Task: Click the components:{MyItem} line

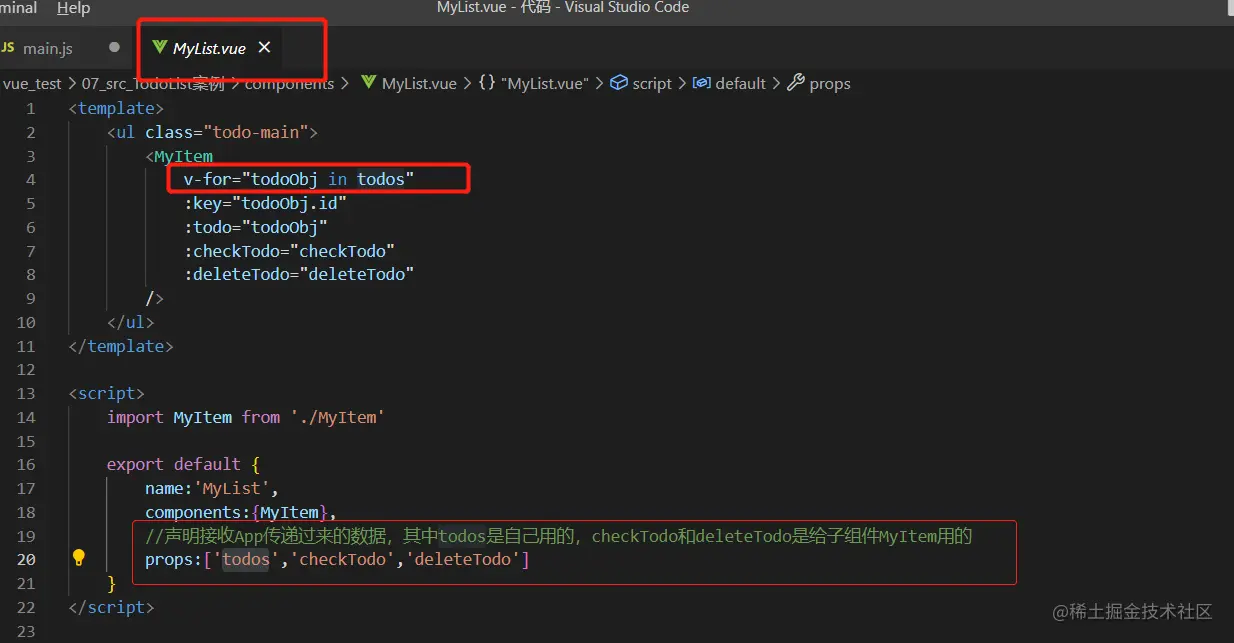Action: pyautogui.click(x=241, y=512)
